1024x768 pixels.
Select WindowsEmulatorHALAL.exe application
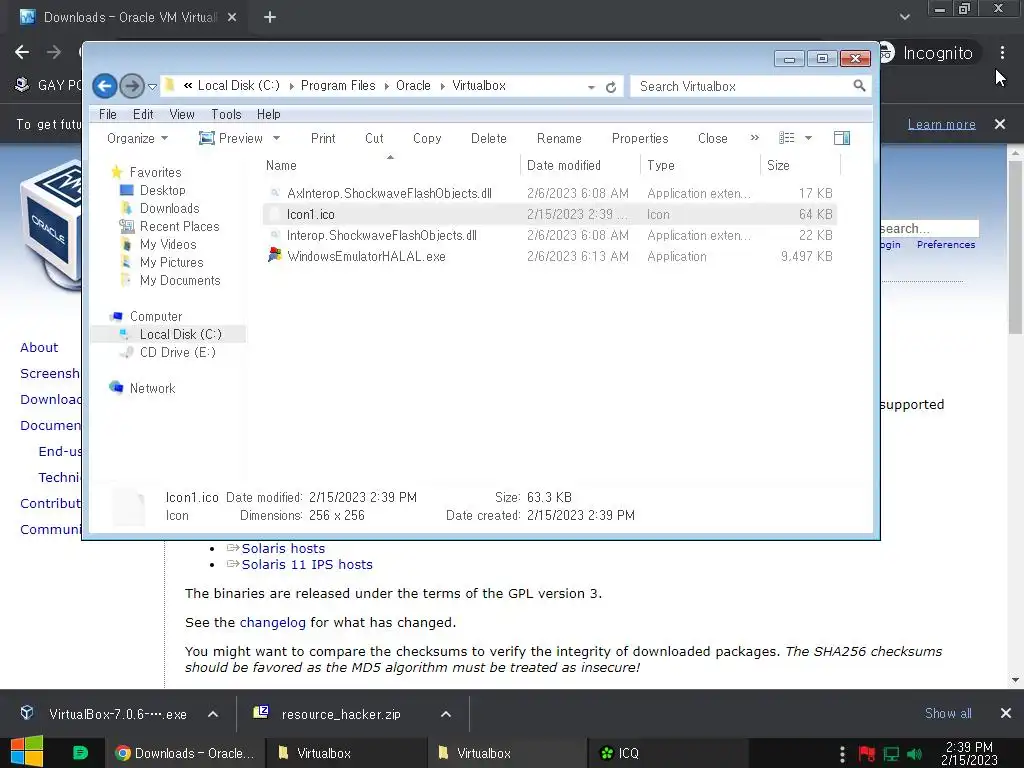(x=549, y=256)
